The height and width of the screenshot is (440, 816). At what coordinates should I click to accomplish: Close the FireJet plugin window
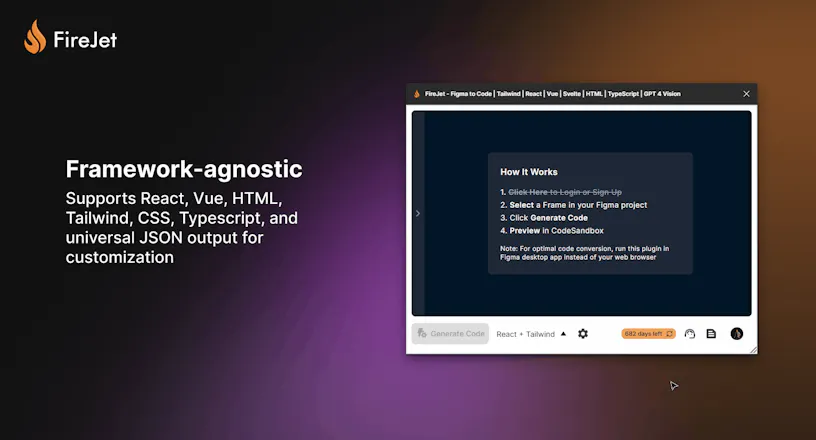click(746, 94)
